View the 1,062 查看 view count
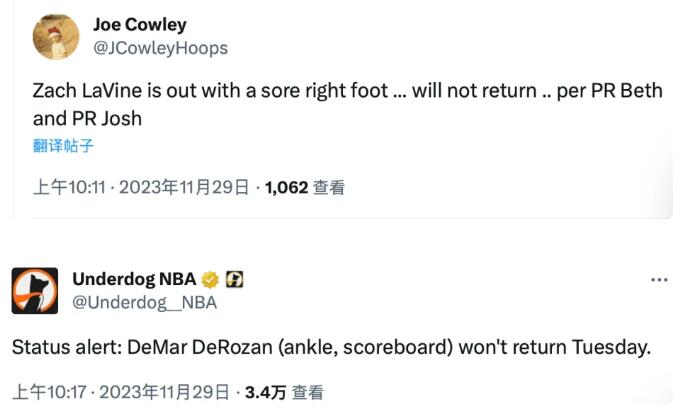683x416 pixels. 304,187
